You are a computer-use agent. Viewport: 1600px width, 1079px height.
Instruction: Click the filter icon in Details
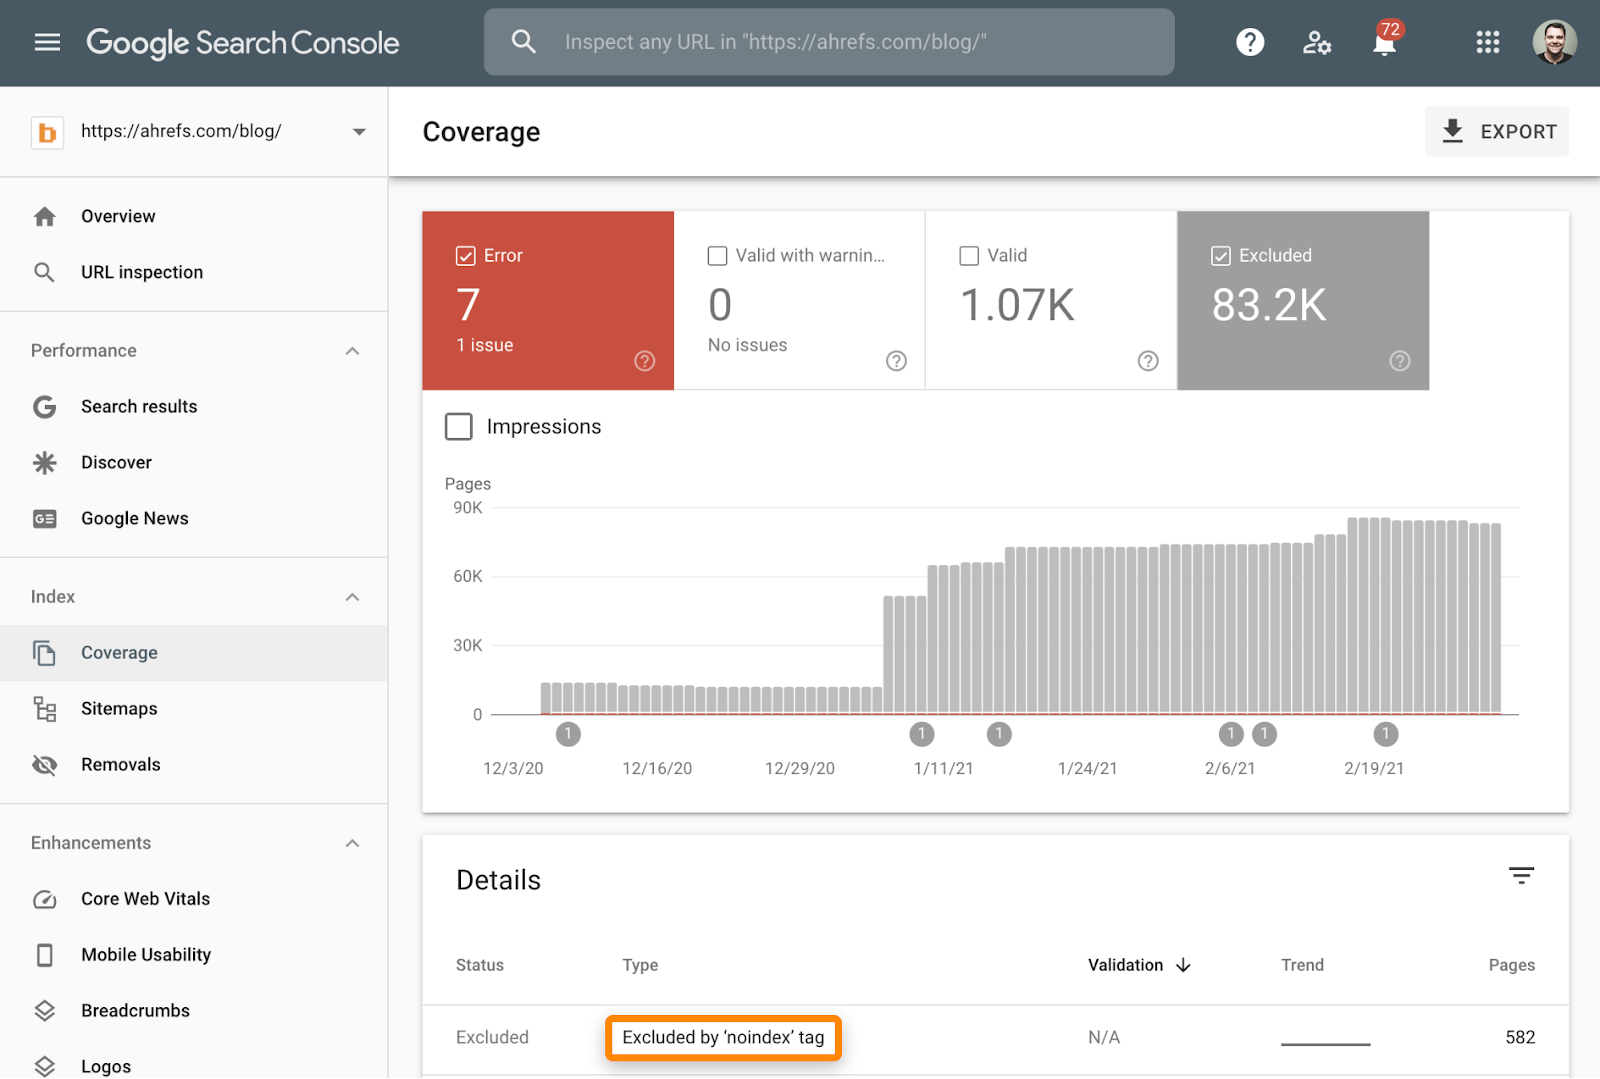1520,876
